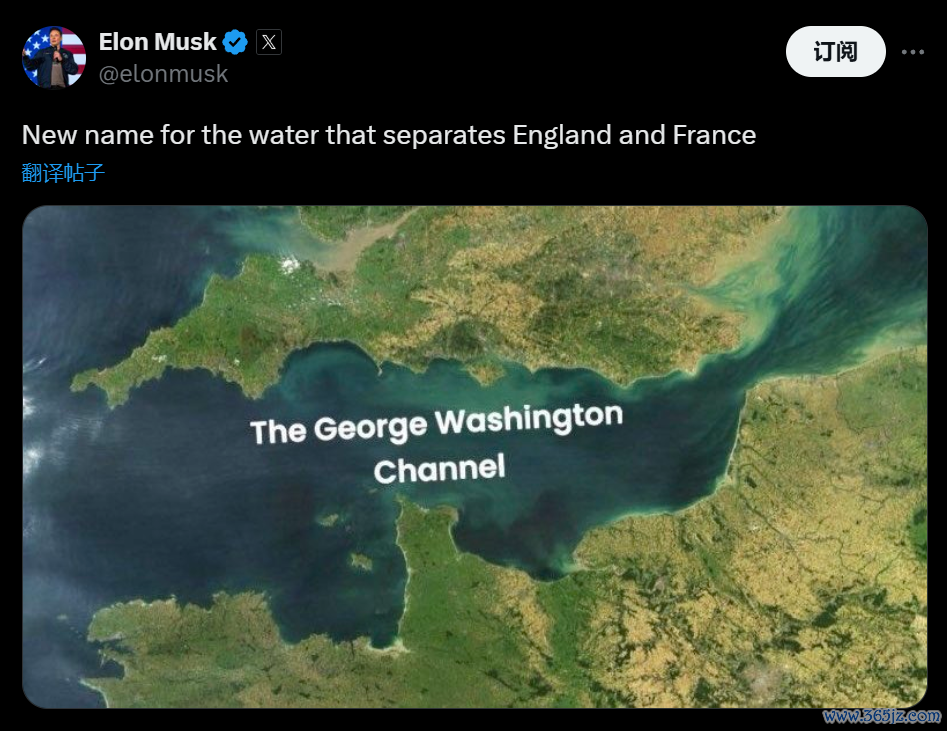947x731 pixels.
Task: Click the @elonmusk handle
Action: [x=163, y=74]
